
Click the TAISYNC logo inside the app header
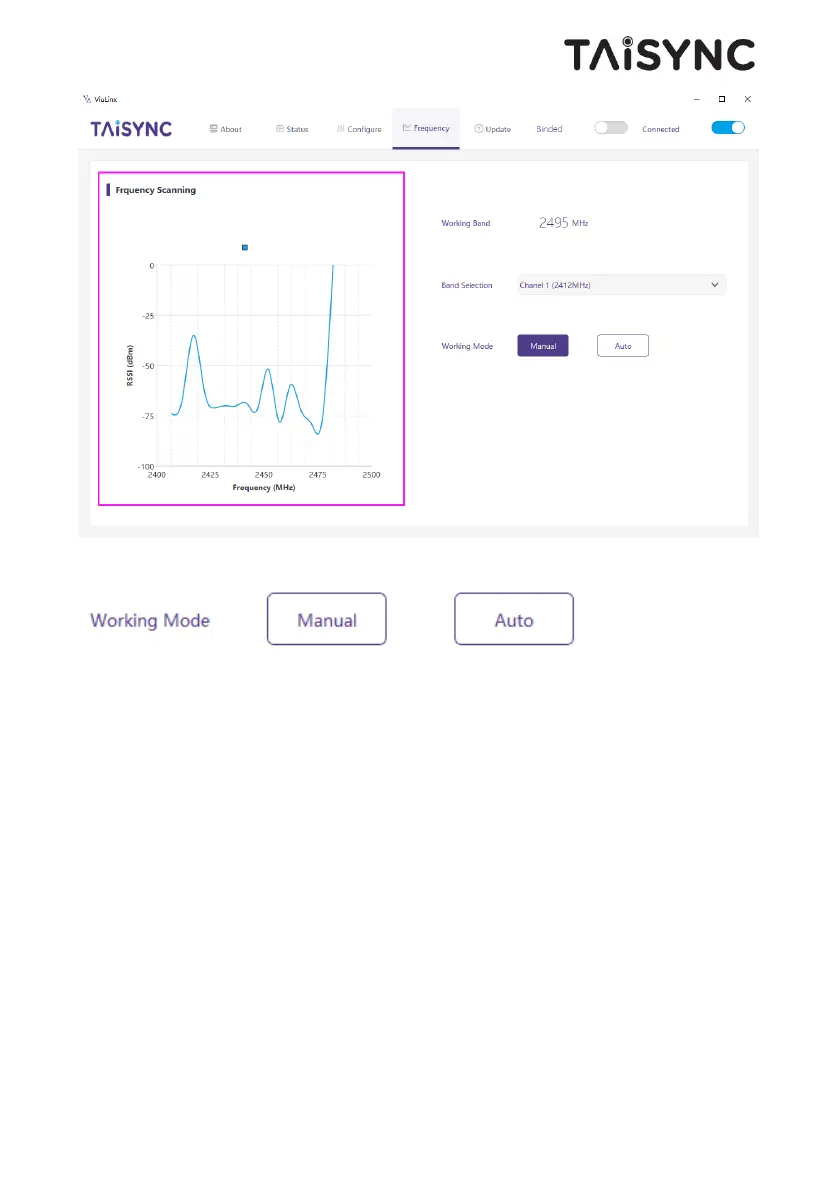click(131, 129)
